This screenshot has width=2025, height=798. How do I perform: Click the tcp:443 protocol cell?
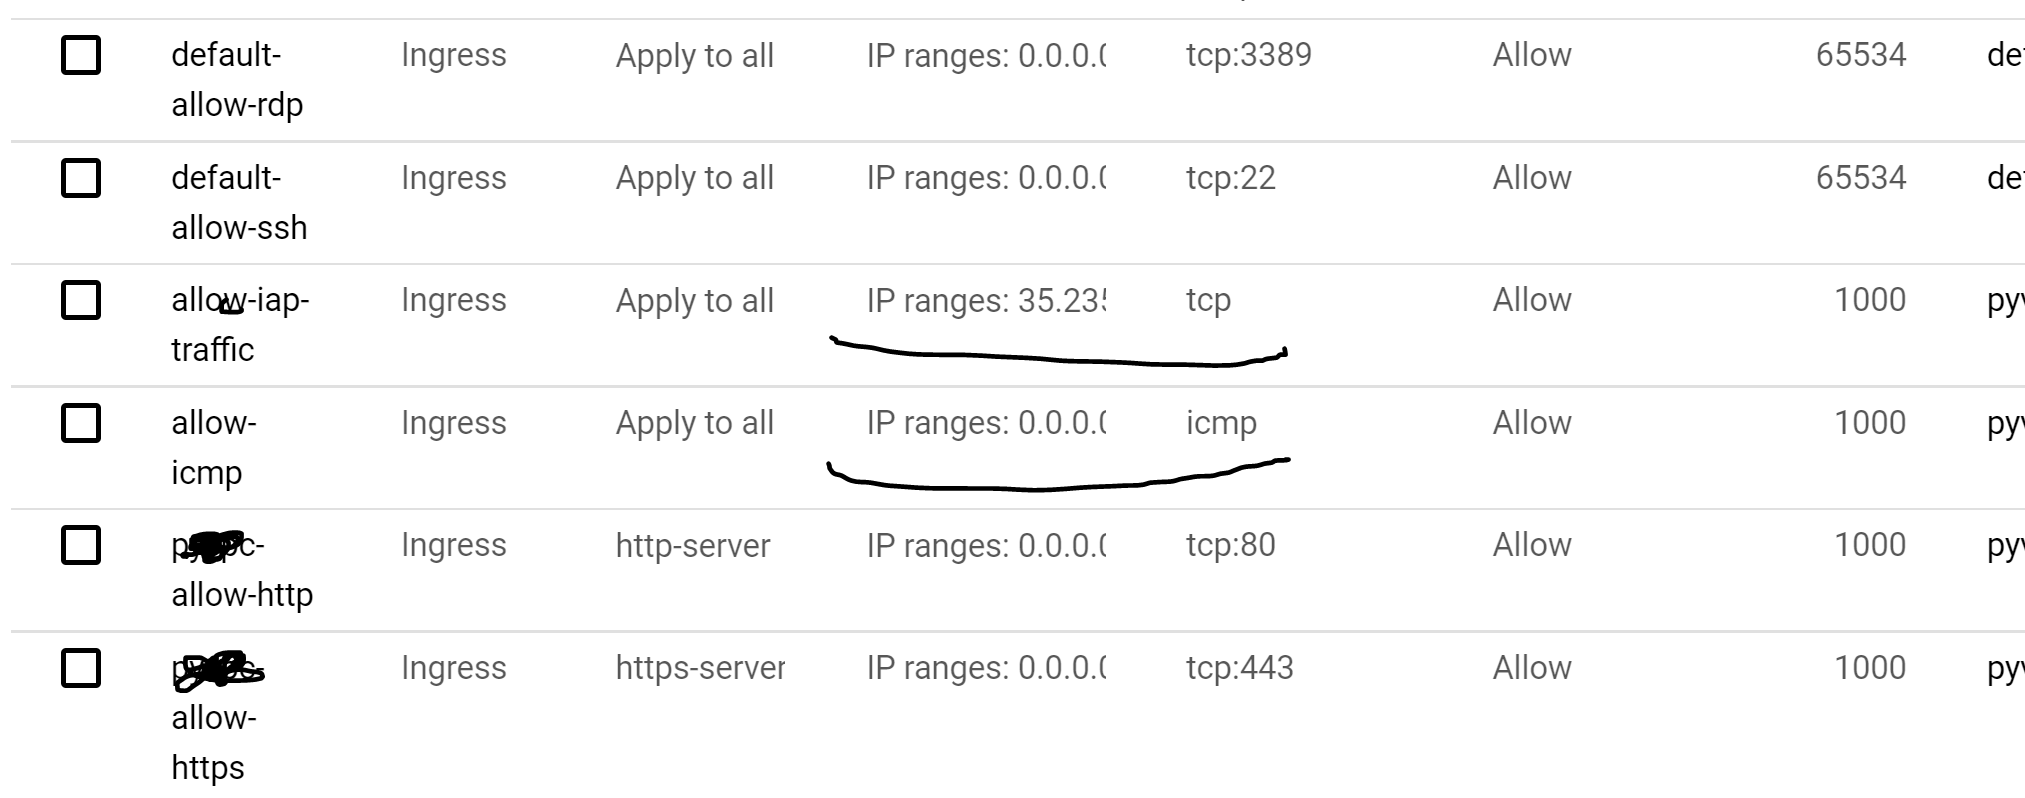1240,668
